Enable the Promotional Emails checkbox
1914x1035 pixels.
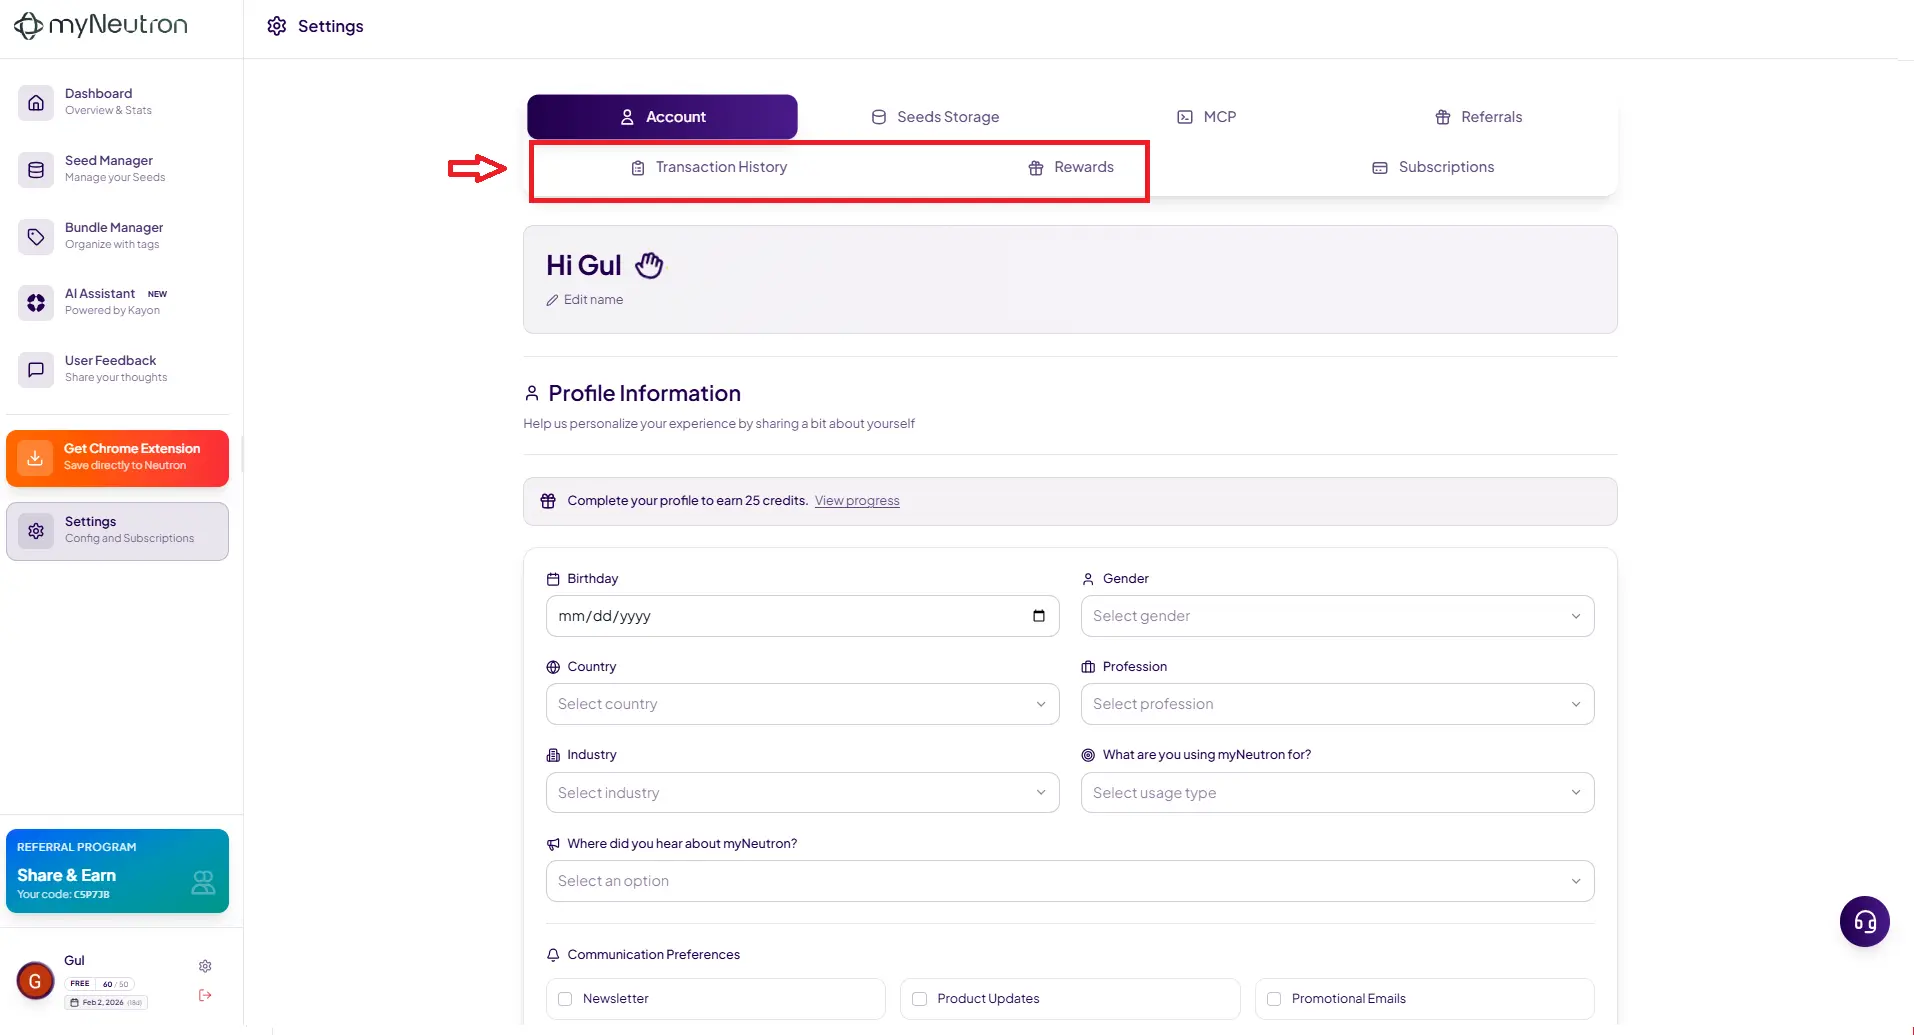coord(1274,999)
